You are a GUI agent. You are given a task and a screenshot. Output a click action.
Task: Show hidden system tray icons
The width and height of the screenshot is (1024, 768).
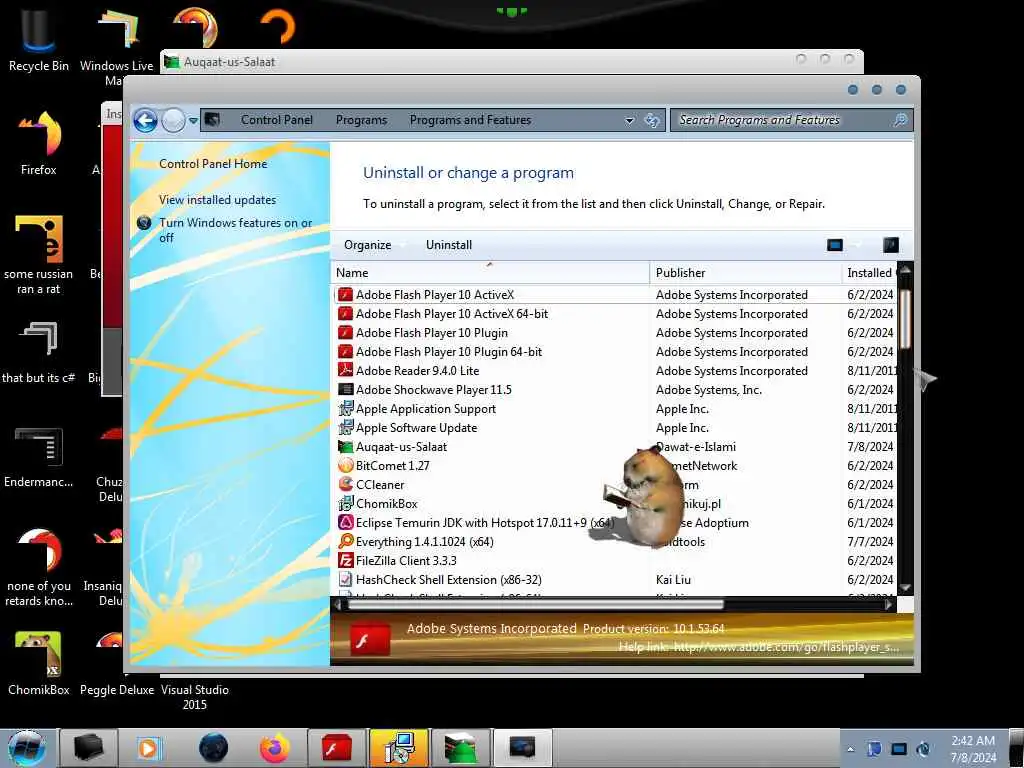point(850,749)
